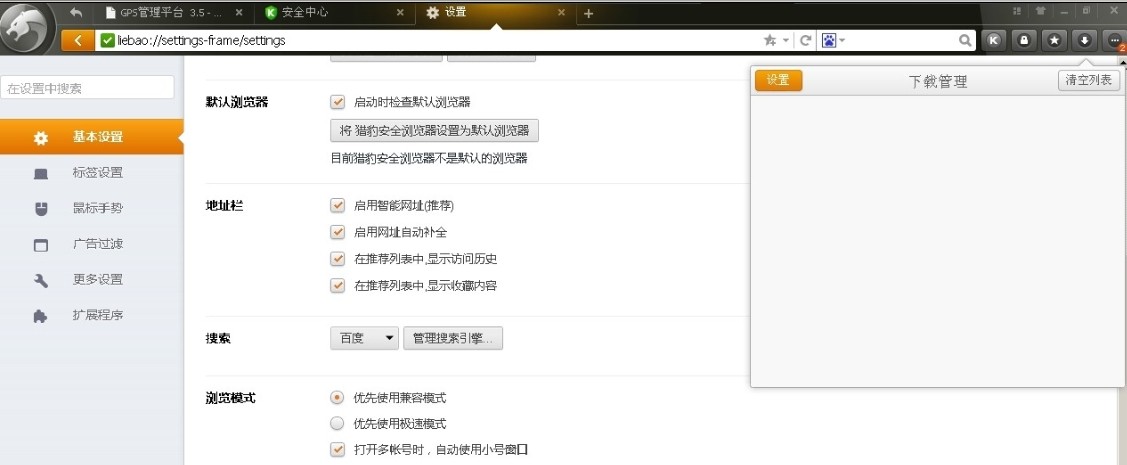Open the 百度 search engine dropdown
Viewport: 1127px width, 465px height.
pos(364,339)
